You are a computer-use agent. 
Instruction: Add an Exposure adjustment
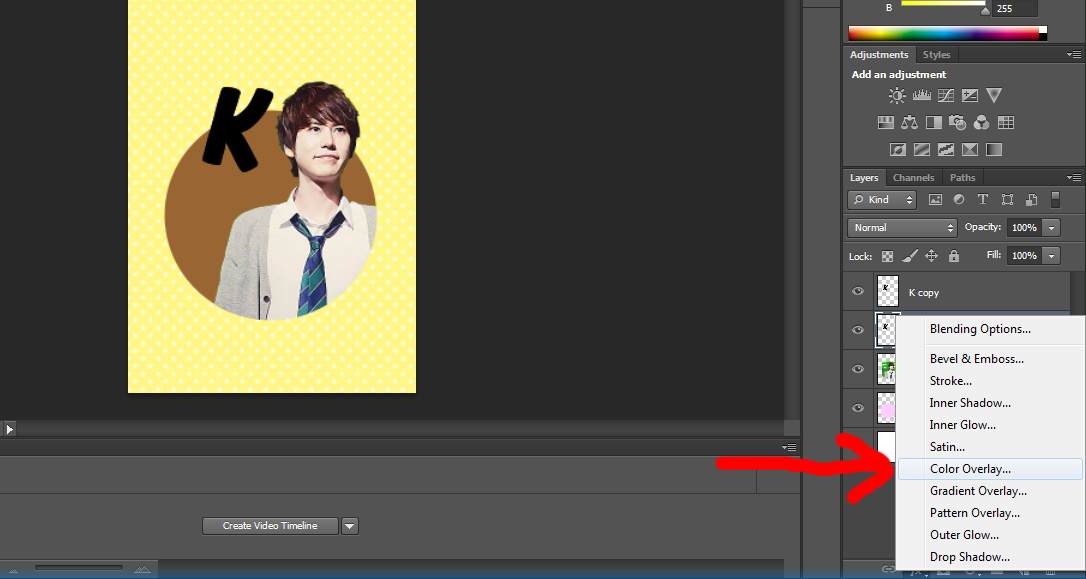tap(970, 96)
